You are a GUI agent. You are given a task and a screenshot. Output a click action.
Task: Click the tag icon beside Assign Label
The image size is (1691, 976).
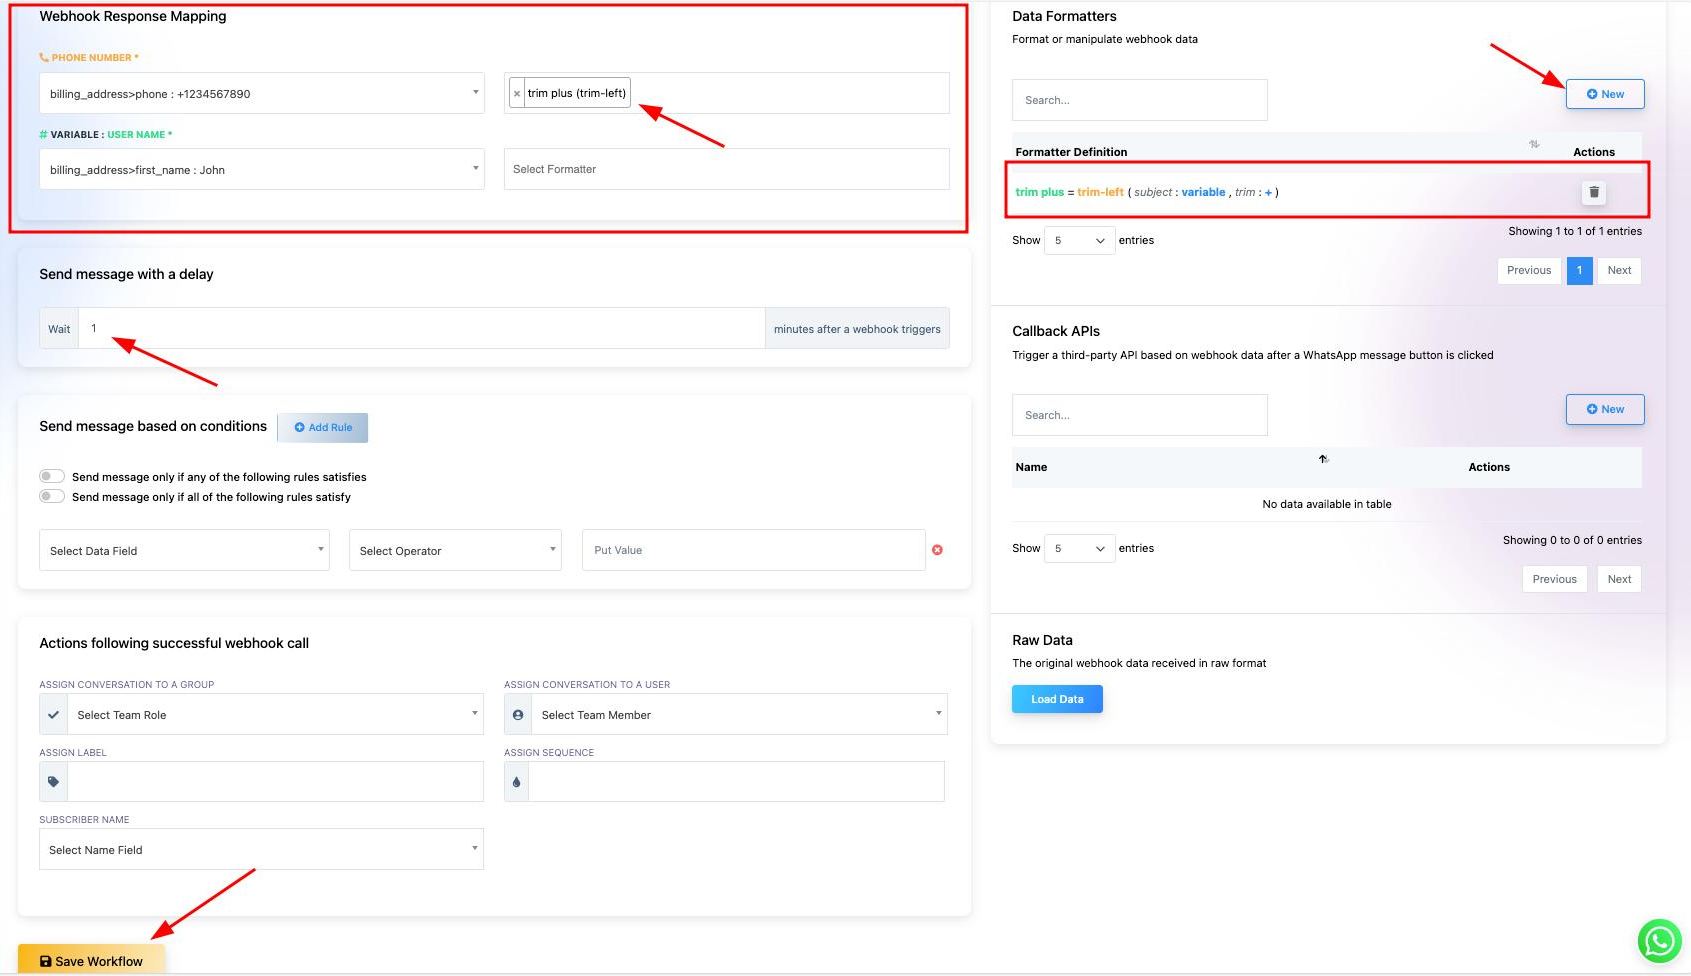[x=54, y=782]
